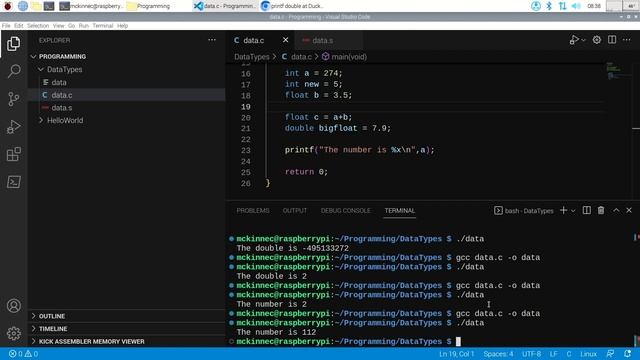Screen dimensions: 640x360
Task: Select the TERMINAL tab
Action: click(400, 211)
